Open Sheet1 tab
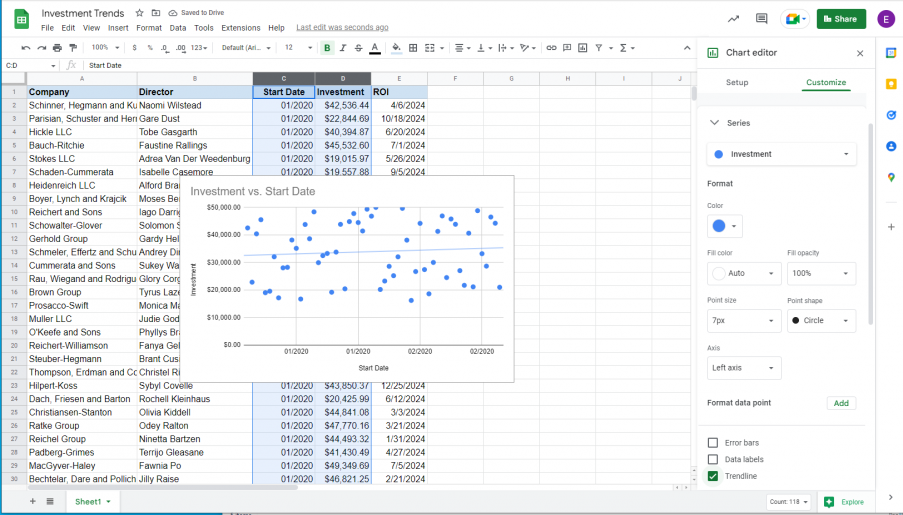Screen dimensions: 903x515 [x=92, y=501]
